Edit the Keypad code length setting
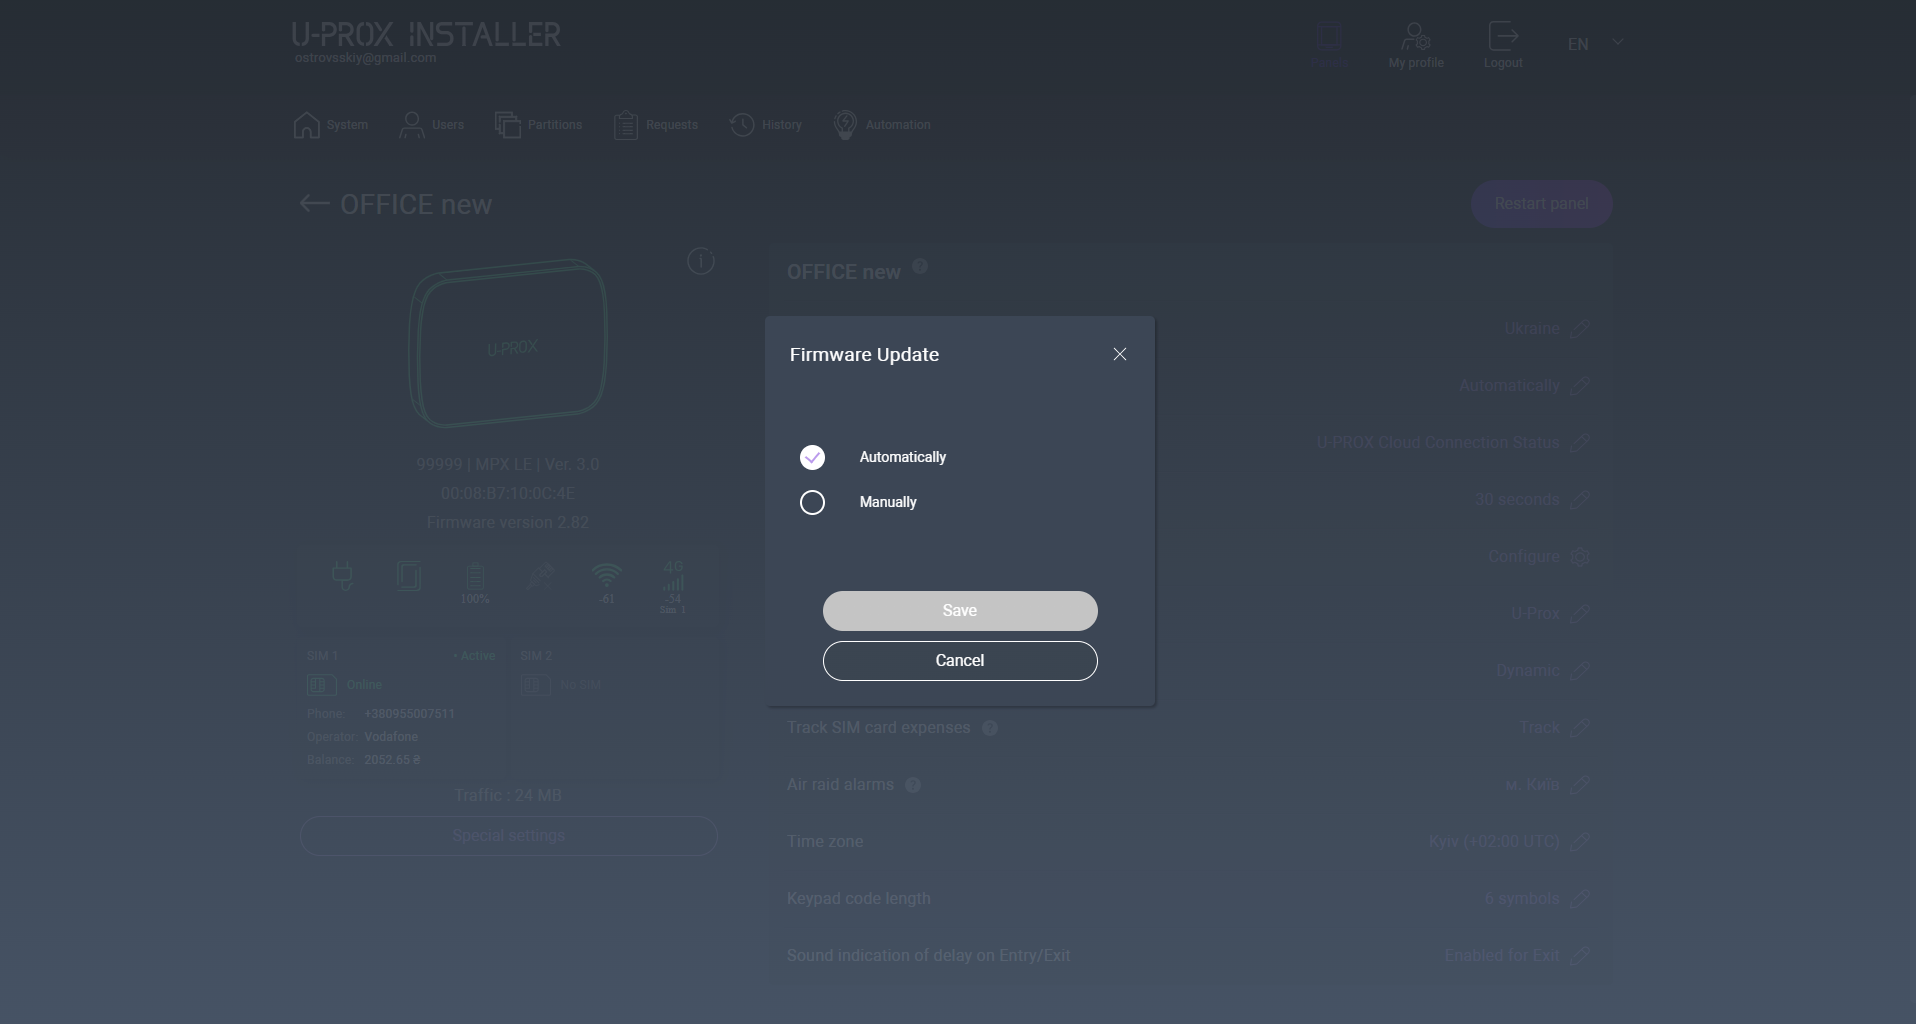The width and height of the screenshot is (1916, 1024). click(1579, 899)
